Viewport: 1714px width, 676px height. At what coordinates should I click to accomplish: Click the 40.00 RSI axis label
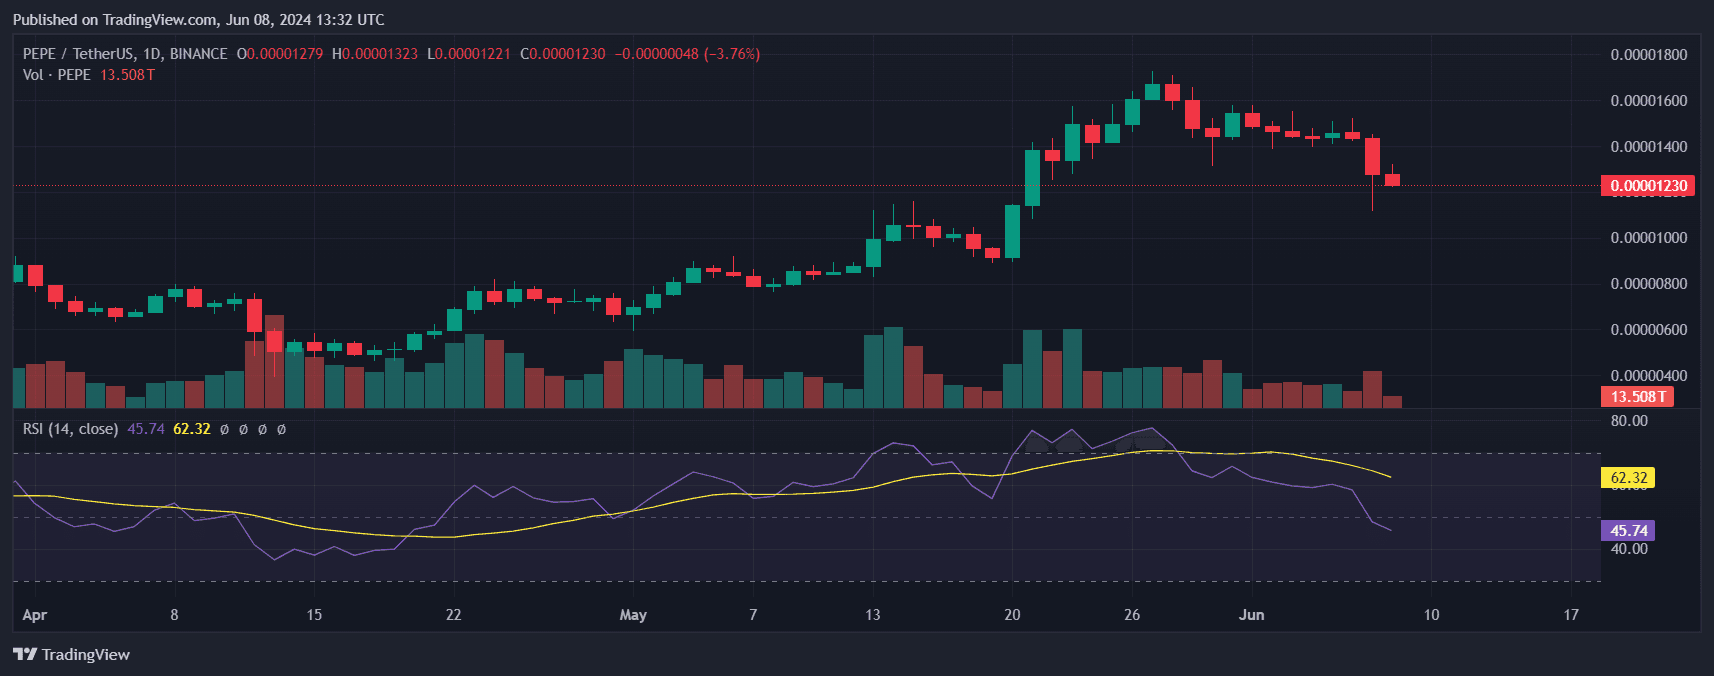click(1629, 549)
